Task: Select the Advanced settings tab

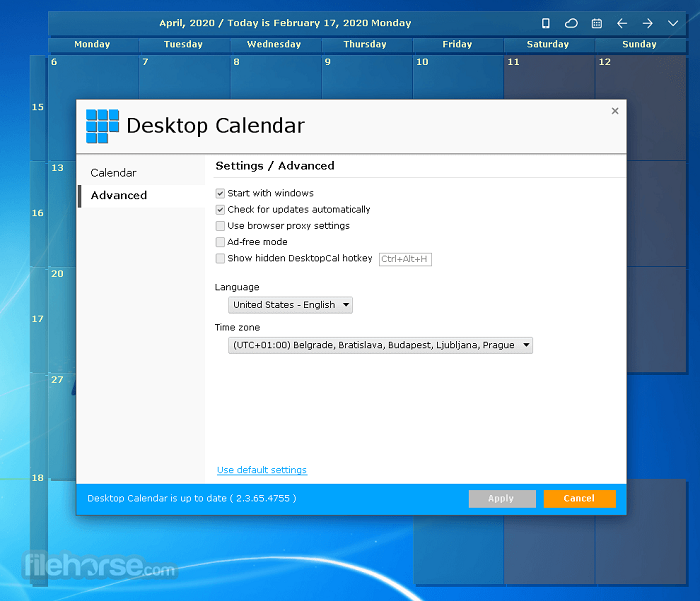Action: 119,196
